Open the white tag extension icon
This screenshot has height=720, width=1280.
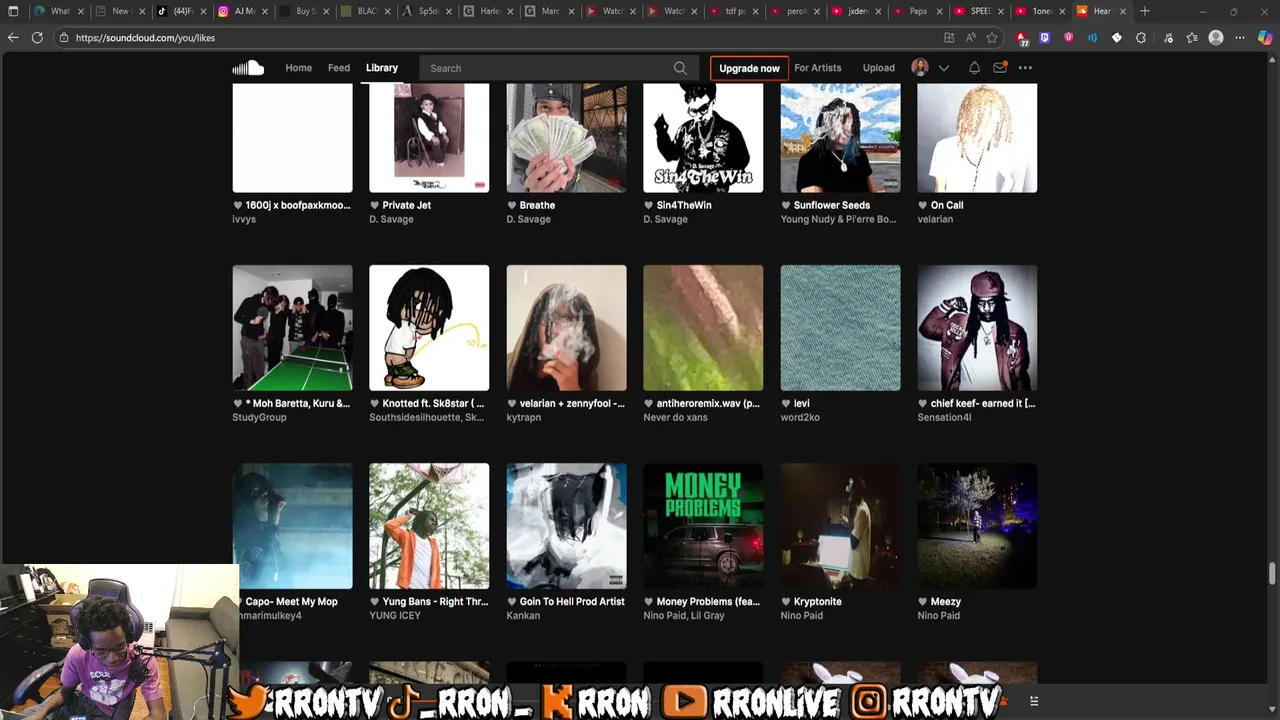coord(1117,37)
